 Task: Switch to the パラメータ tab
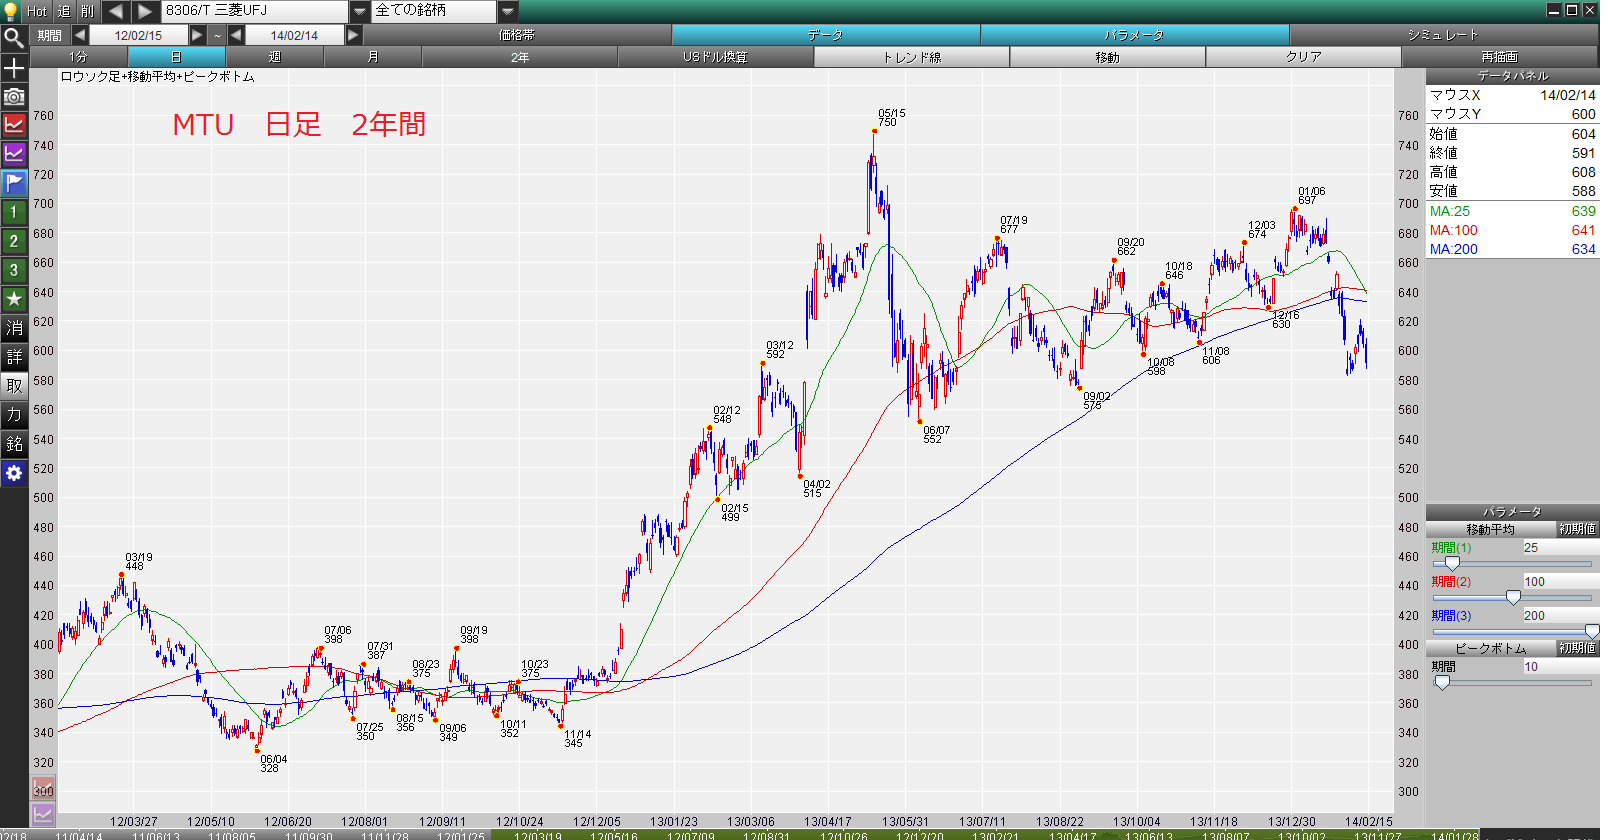point(1135,35)
